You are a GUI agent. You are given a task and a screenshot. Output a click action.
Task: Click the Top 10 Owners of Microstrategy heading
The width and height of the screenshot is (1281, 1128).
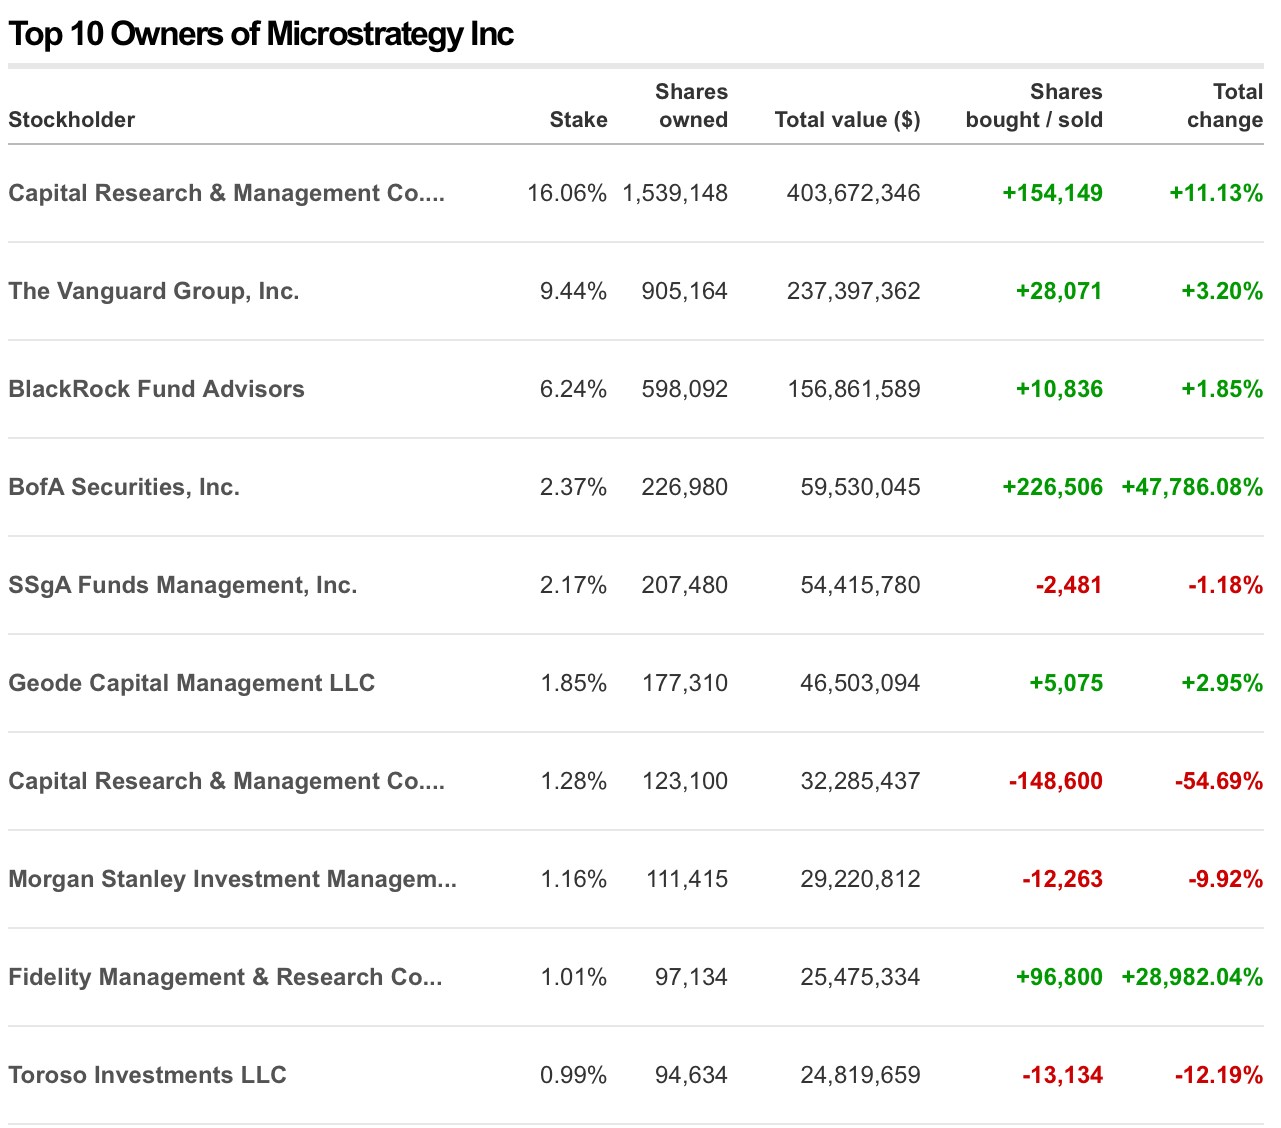coord(260,34)
